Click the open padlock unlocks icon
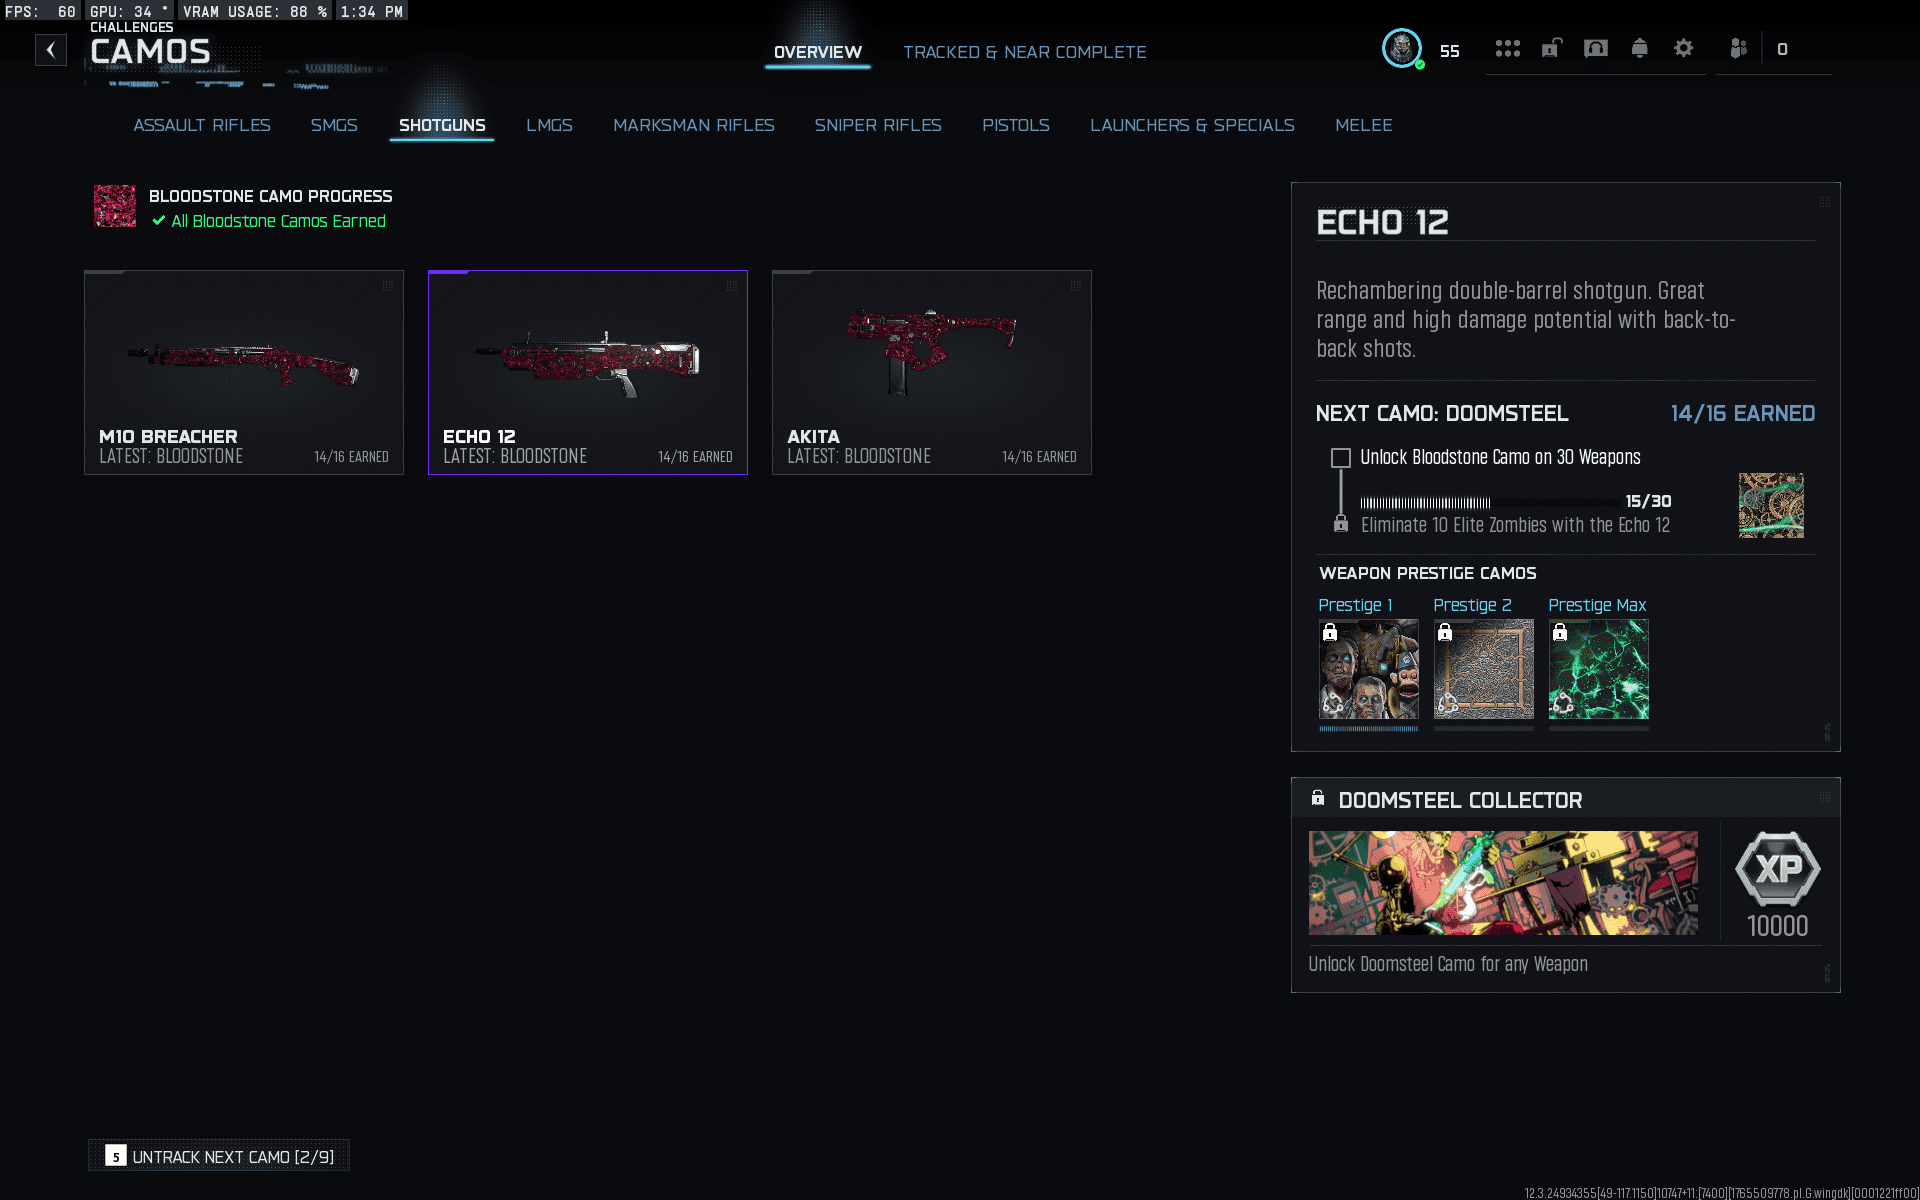 pos(1551,49)
